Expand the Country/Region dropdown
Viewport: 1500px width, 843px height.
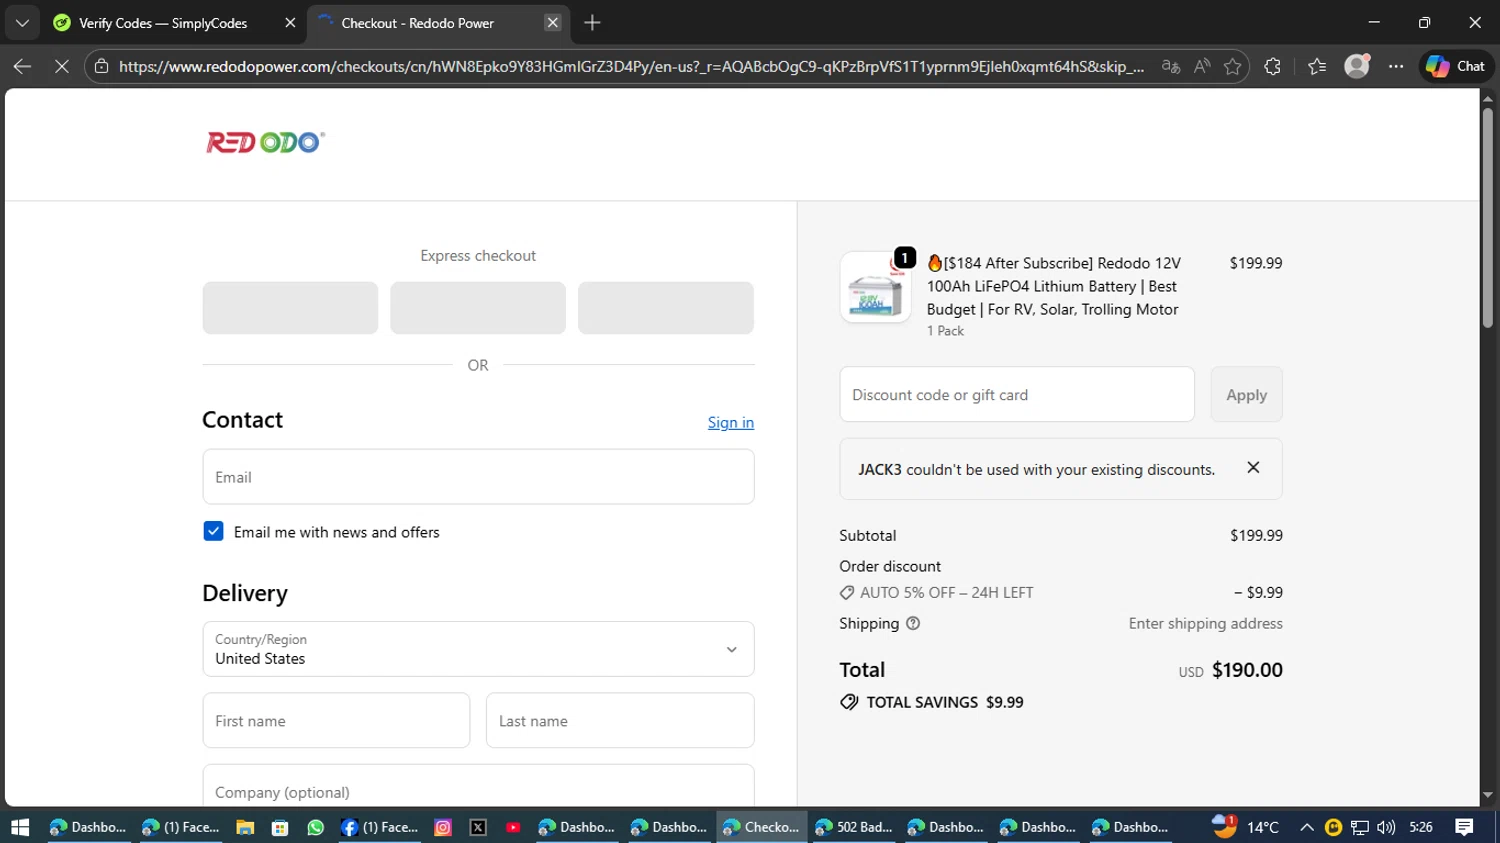click(478, 649)
